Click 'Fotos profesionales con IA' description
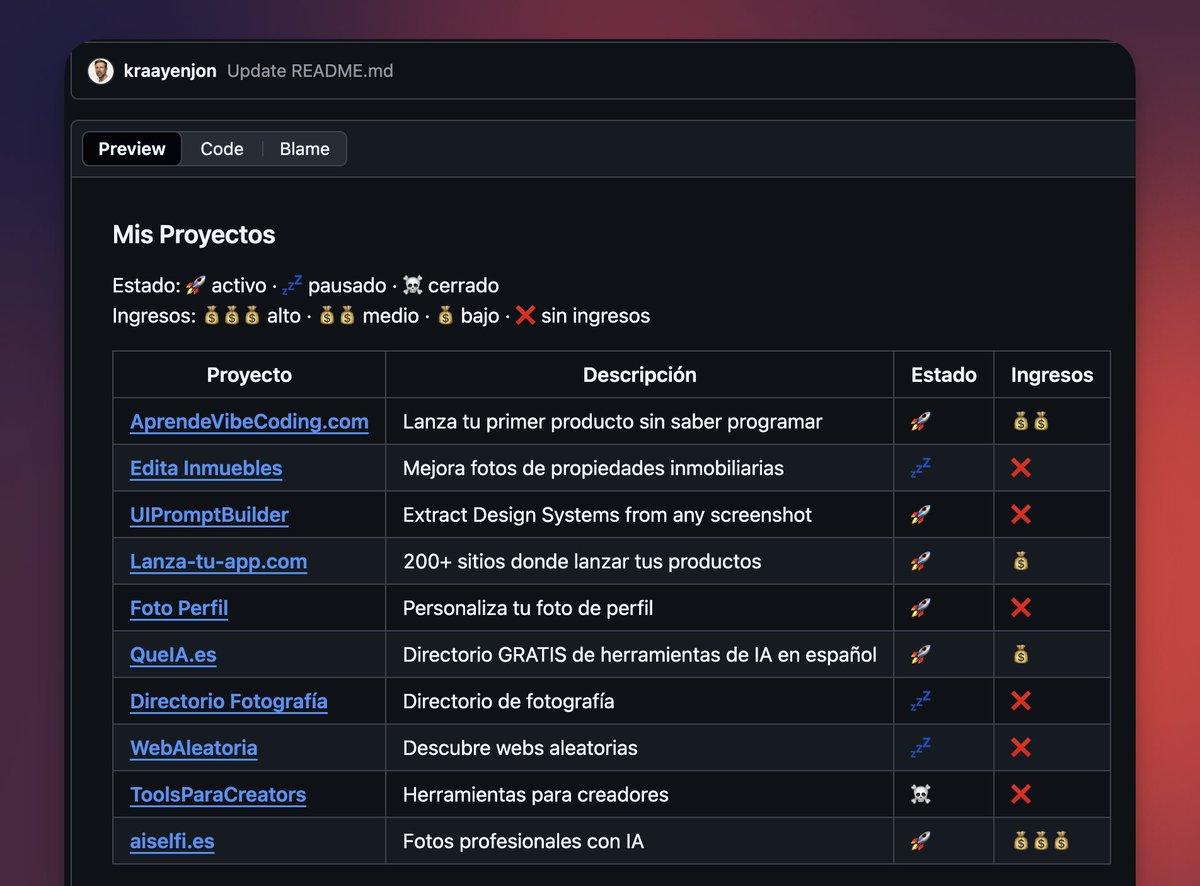This screenshot has height=886, width=1200. pos(523,841)
